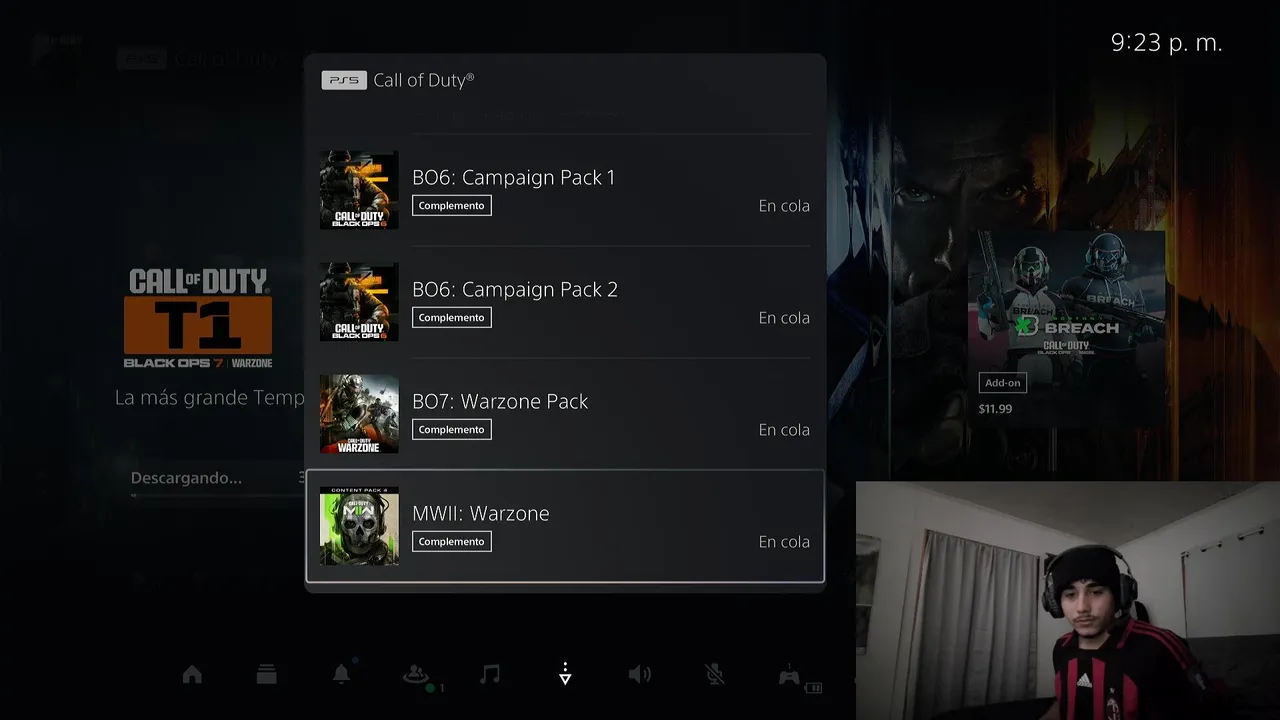Screen dimensions: 1280x720
Task: Click the La más grande Temp text
Action: coord(210,398)
